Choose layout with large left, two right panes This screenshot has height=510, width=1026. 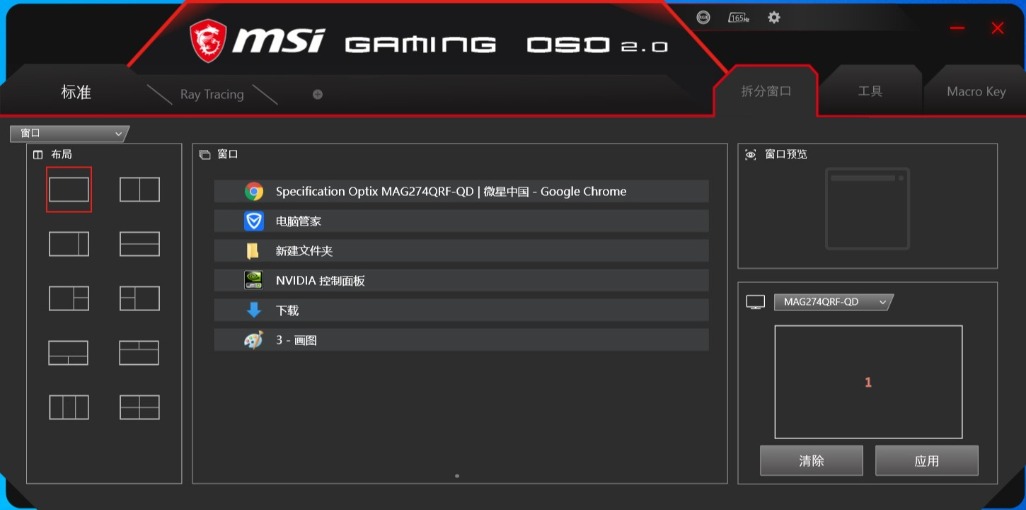click(x=69, y=298)
